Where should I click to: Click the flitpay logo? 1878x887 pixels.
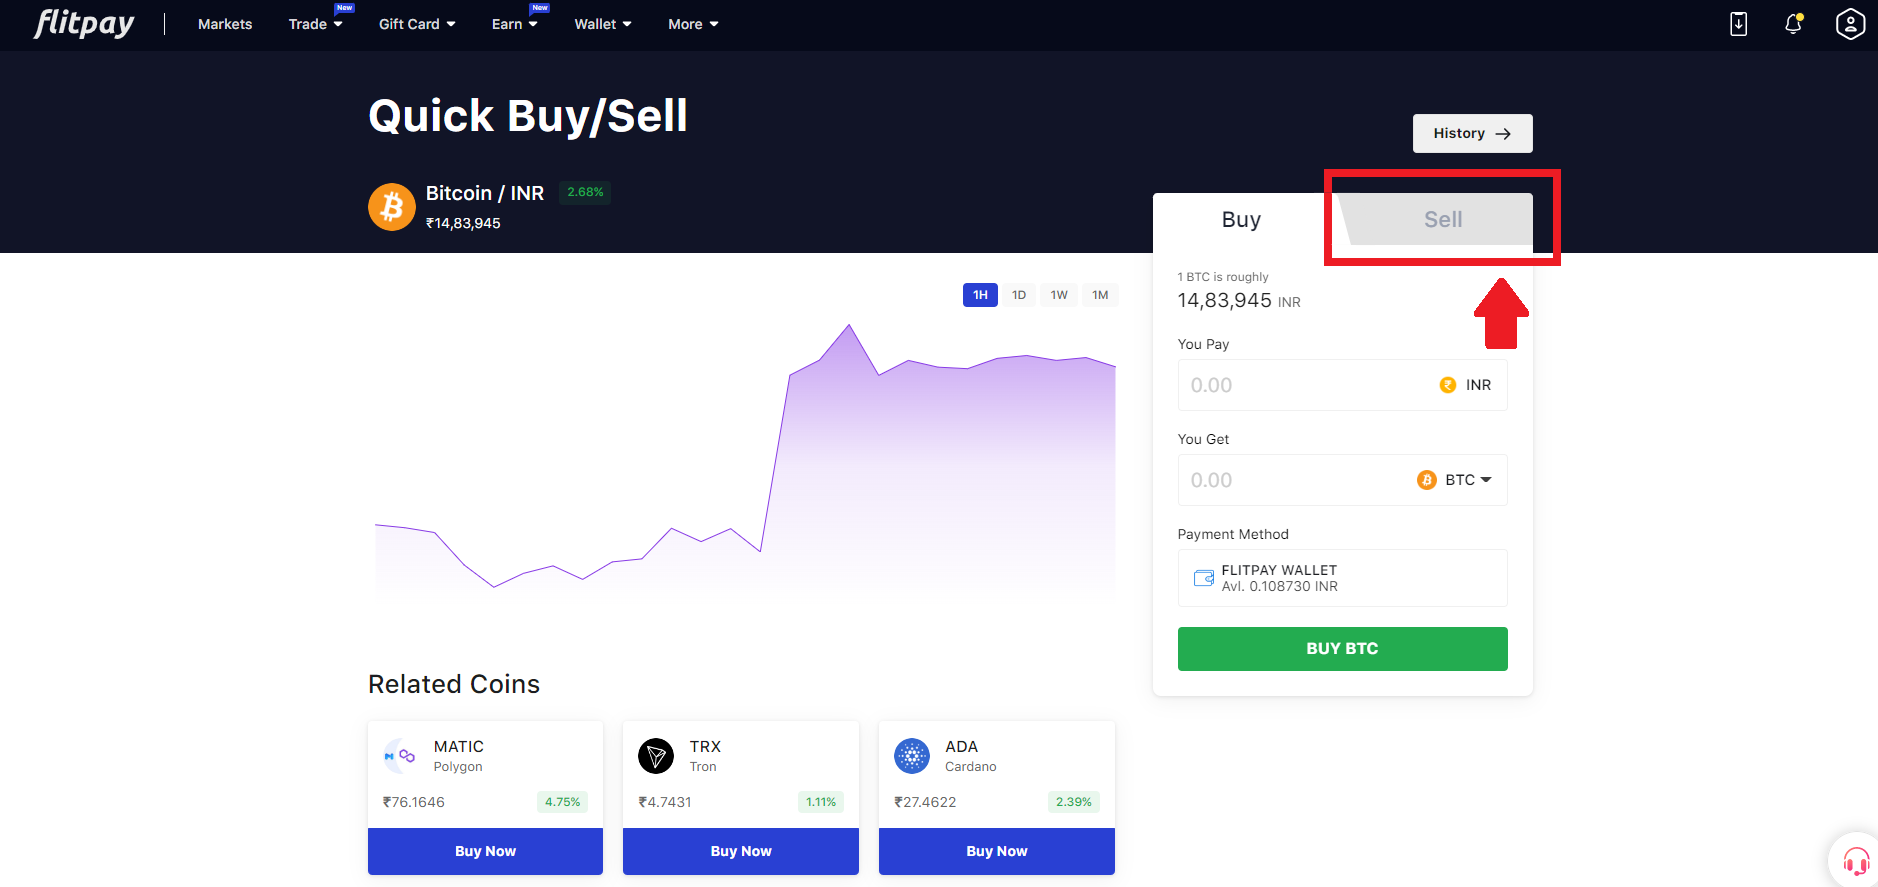click(84, 23)
